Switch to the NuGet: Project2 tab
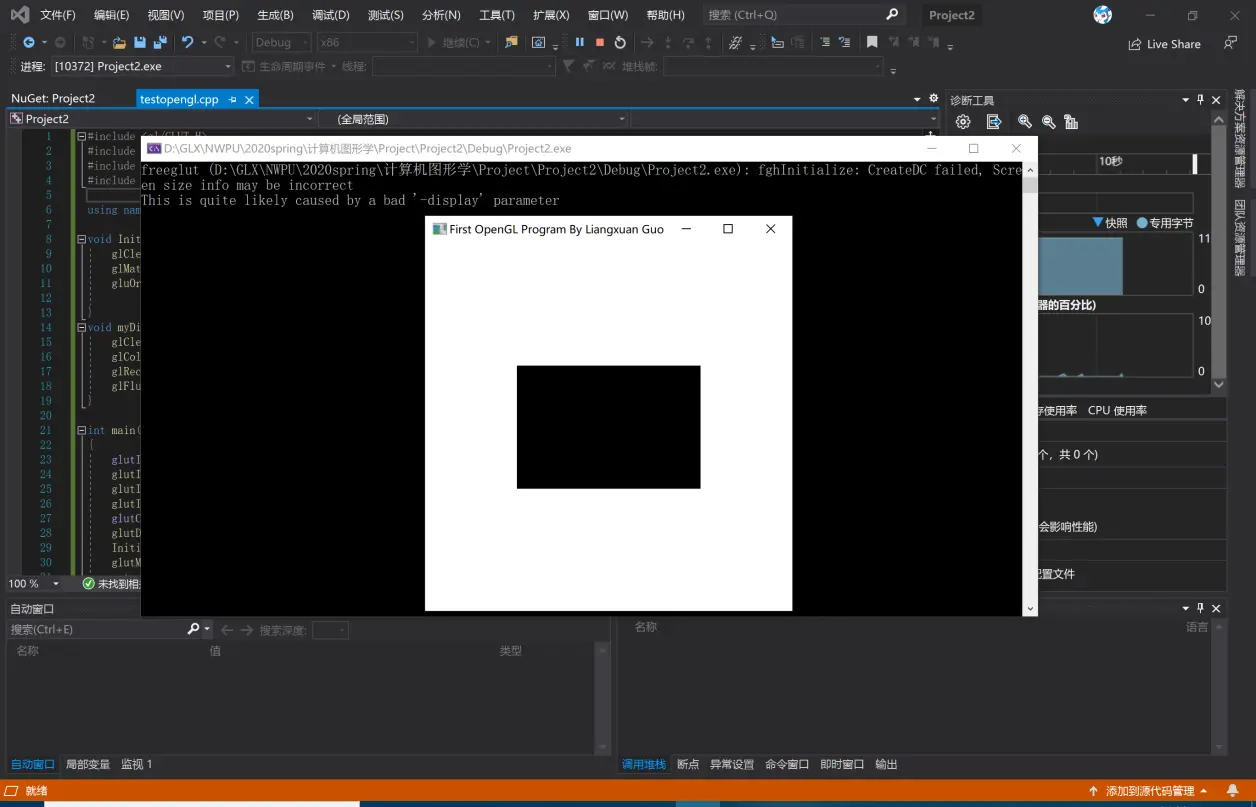 53,99
